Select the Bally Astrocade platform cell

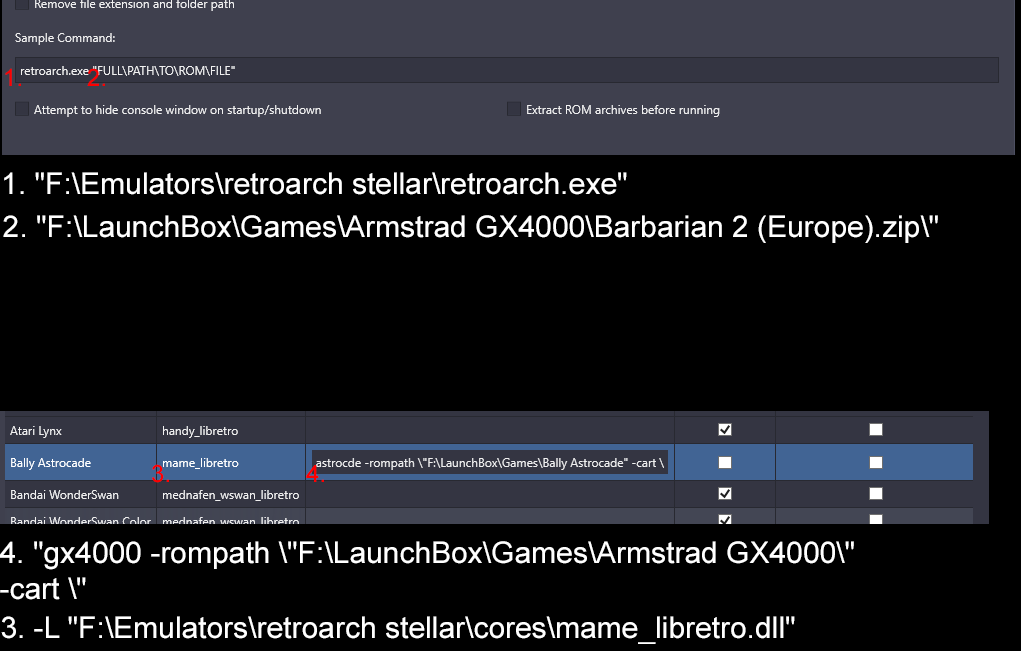81,463
